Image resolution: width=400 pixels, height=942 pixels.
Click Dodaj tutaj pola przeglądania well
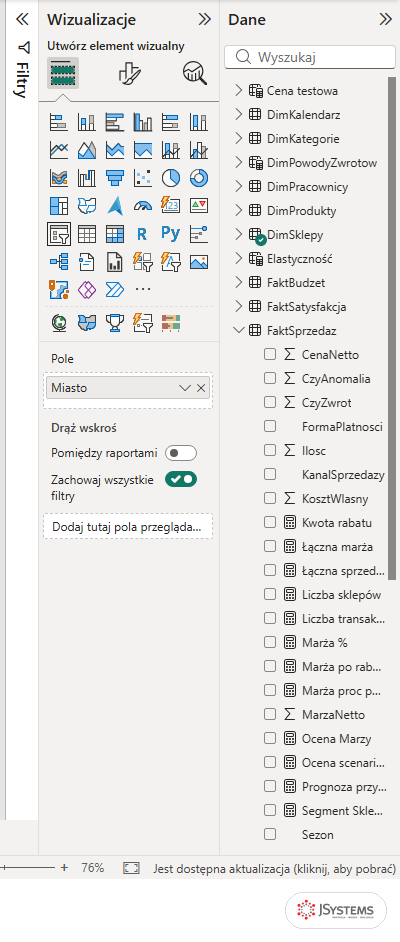(x=128, y=527)
